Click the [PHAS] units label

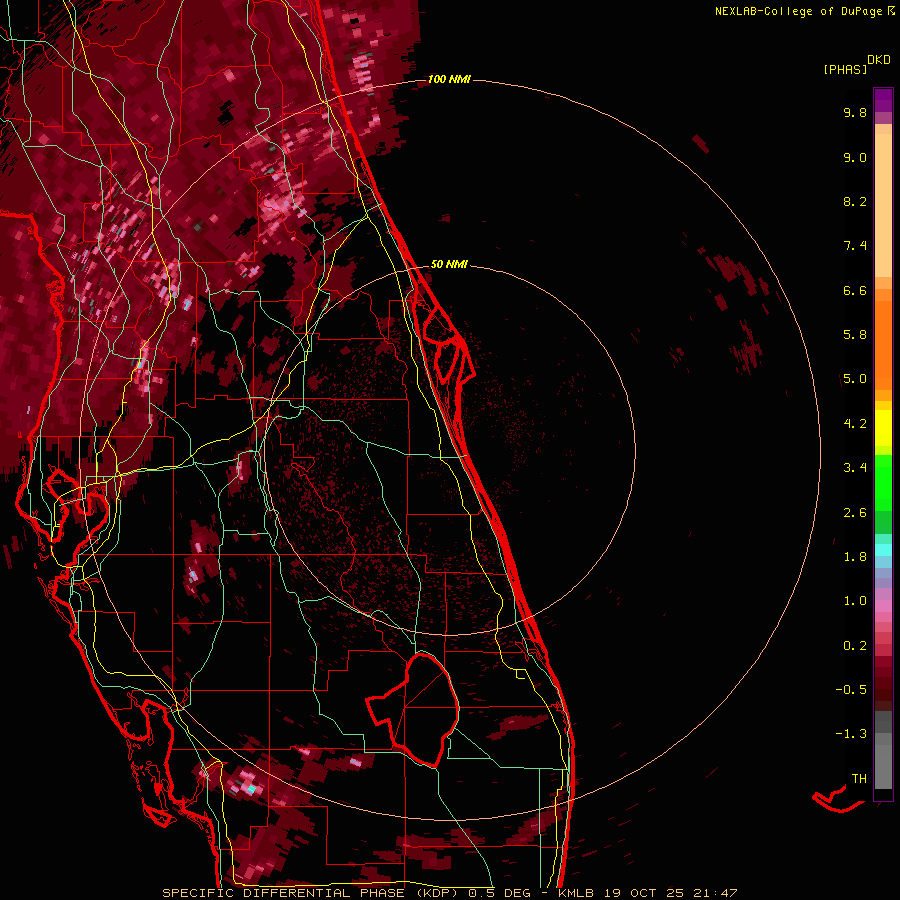coord(845,70)
